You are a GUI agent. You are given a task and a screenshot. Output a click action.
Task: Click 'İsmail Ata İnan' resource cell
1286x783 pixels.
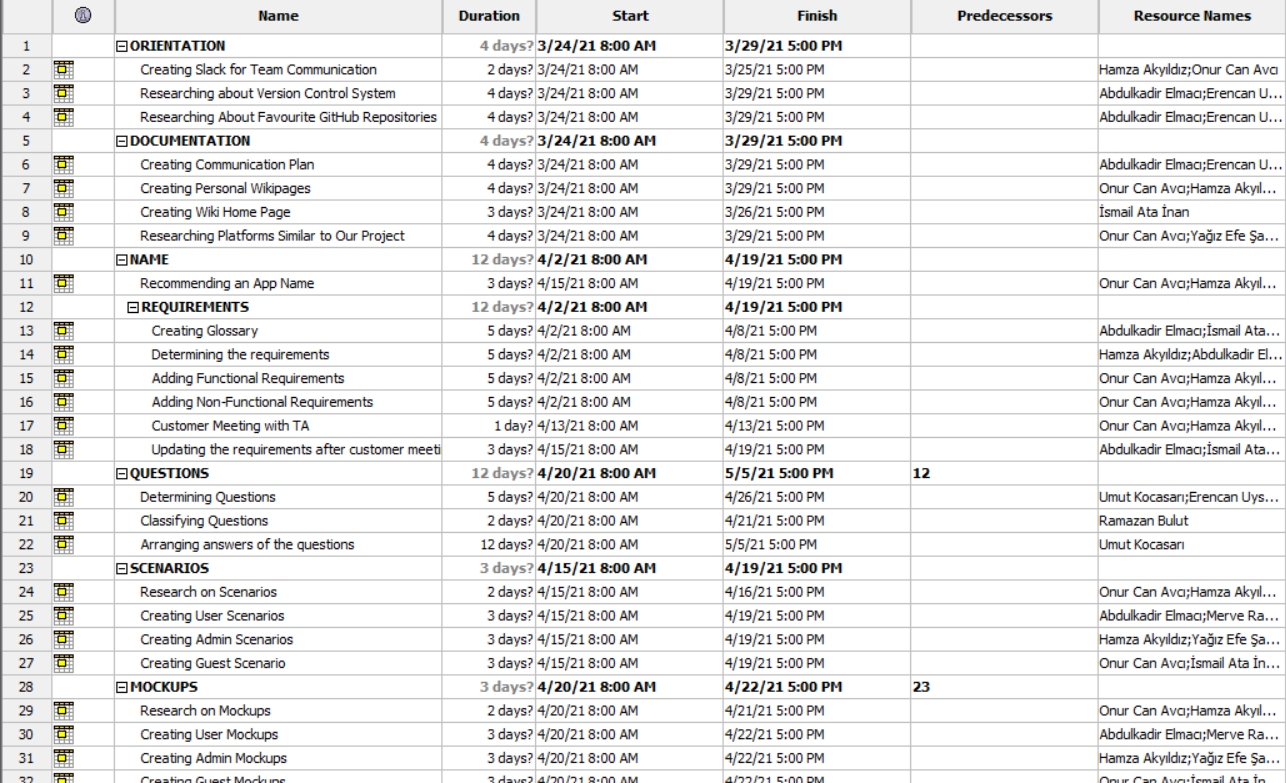pyautogui.click(x=1191, y=212)
